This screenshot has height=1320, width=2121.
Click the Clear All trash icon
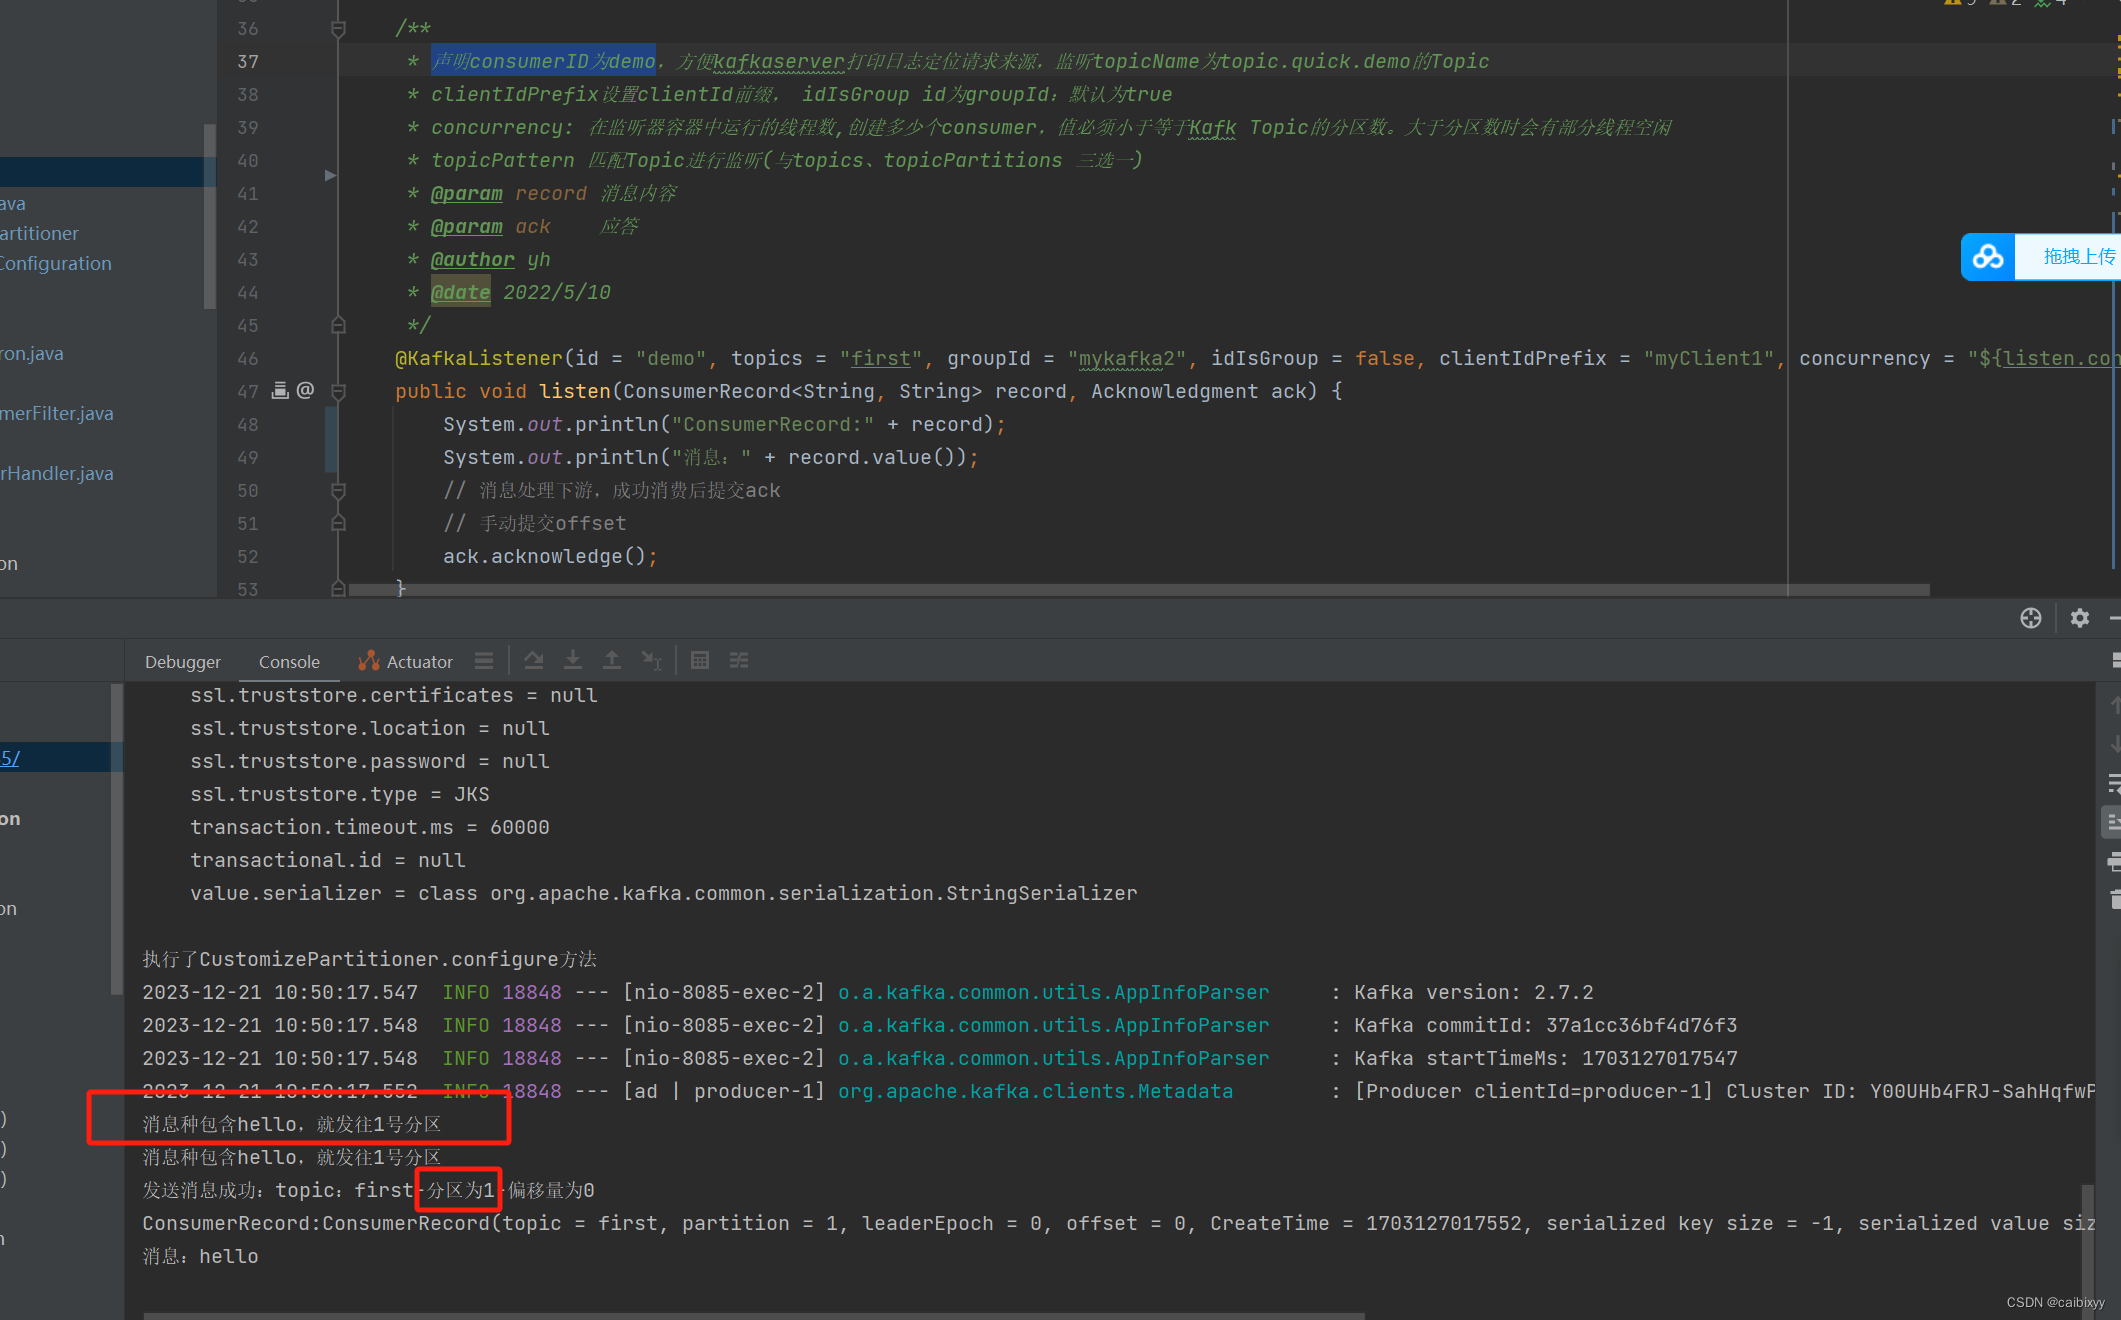pyautogui.click(x=2115, y=899)
